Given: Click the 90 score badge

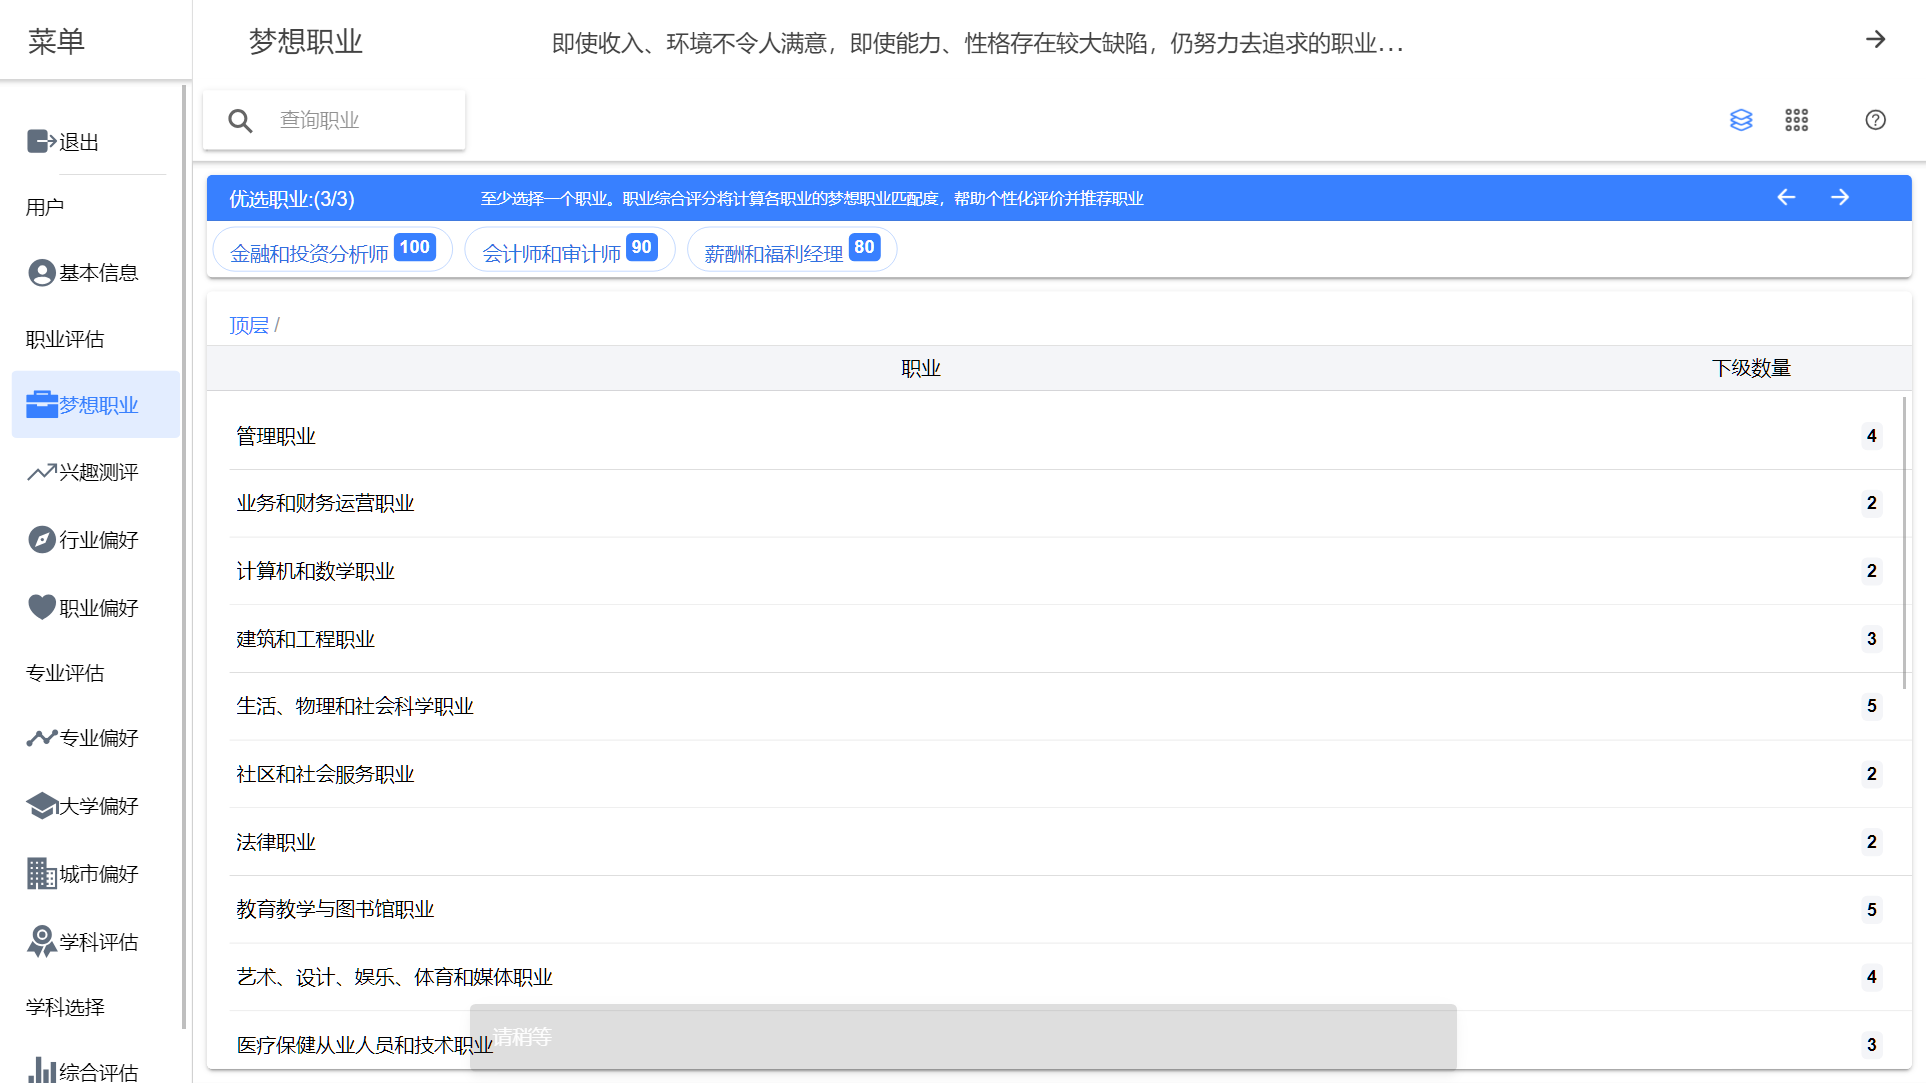Looking at the screenshot, I should 642,247.
